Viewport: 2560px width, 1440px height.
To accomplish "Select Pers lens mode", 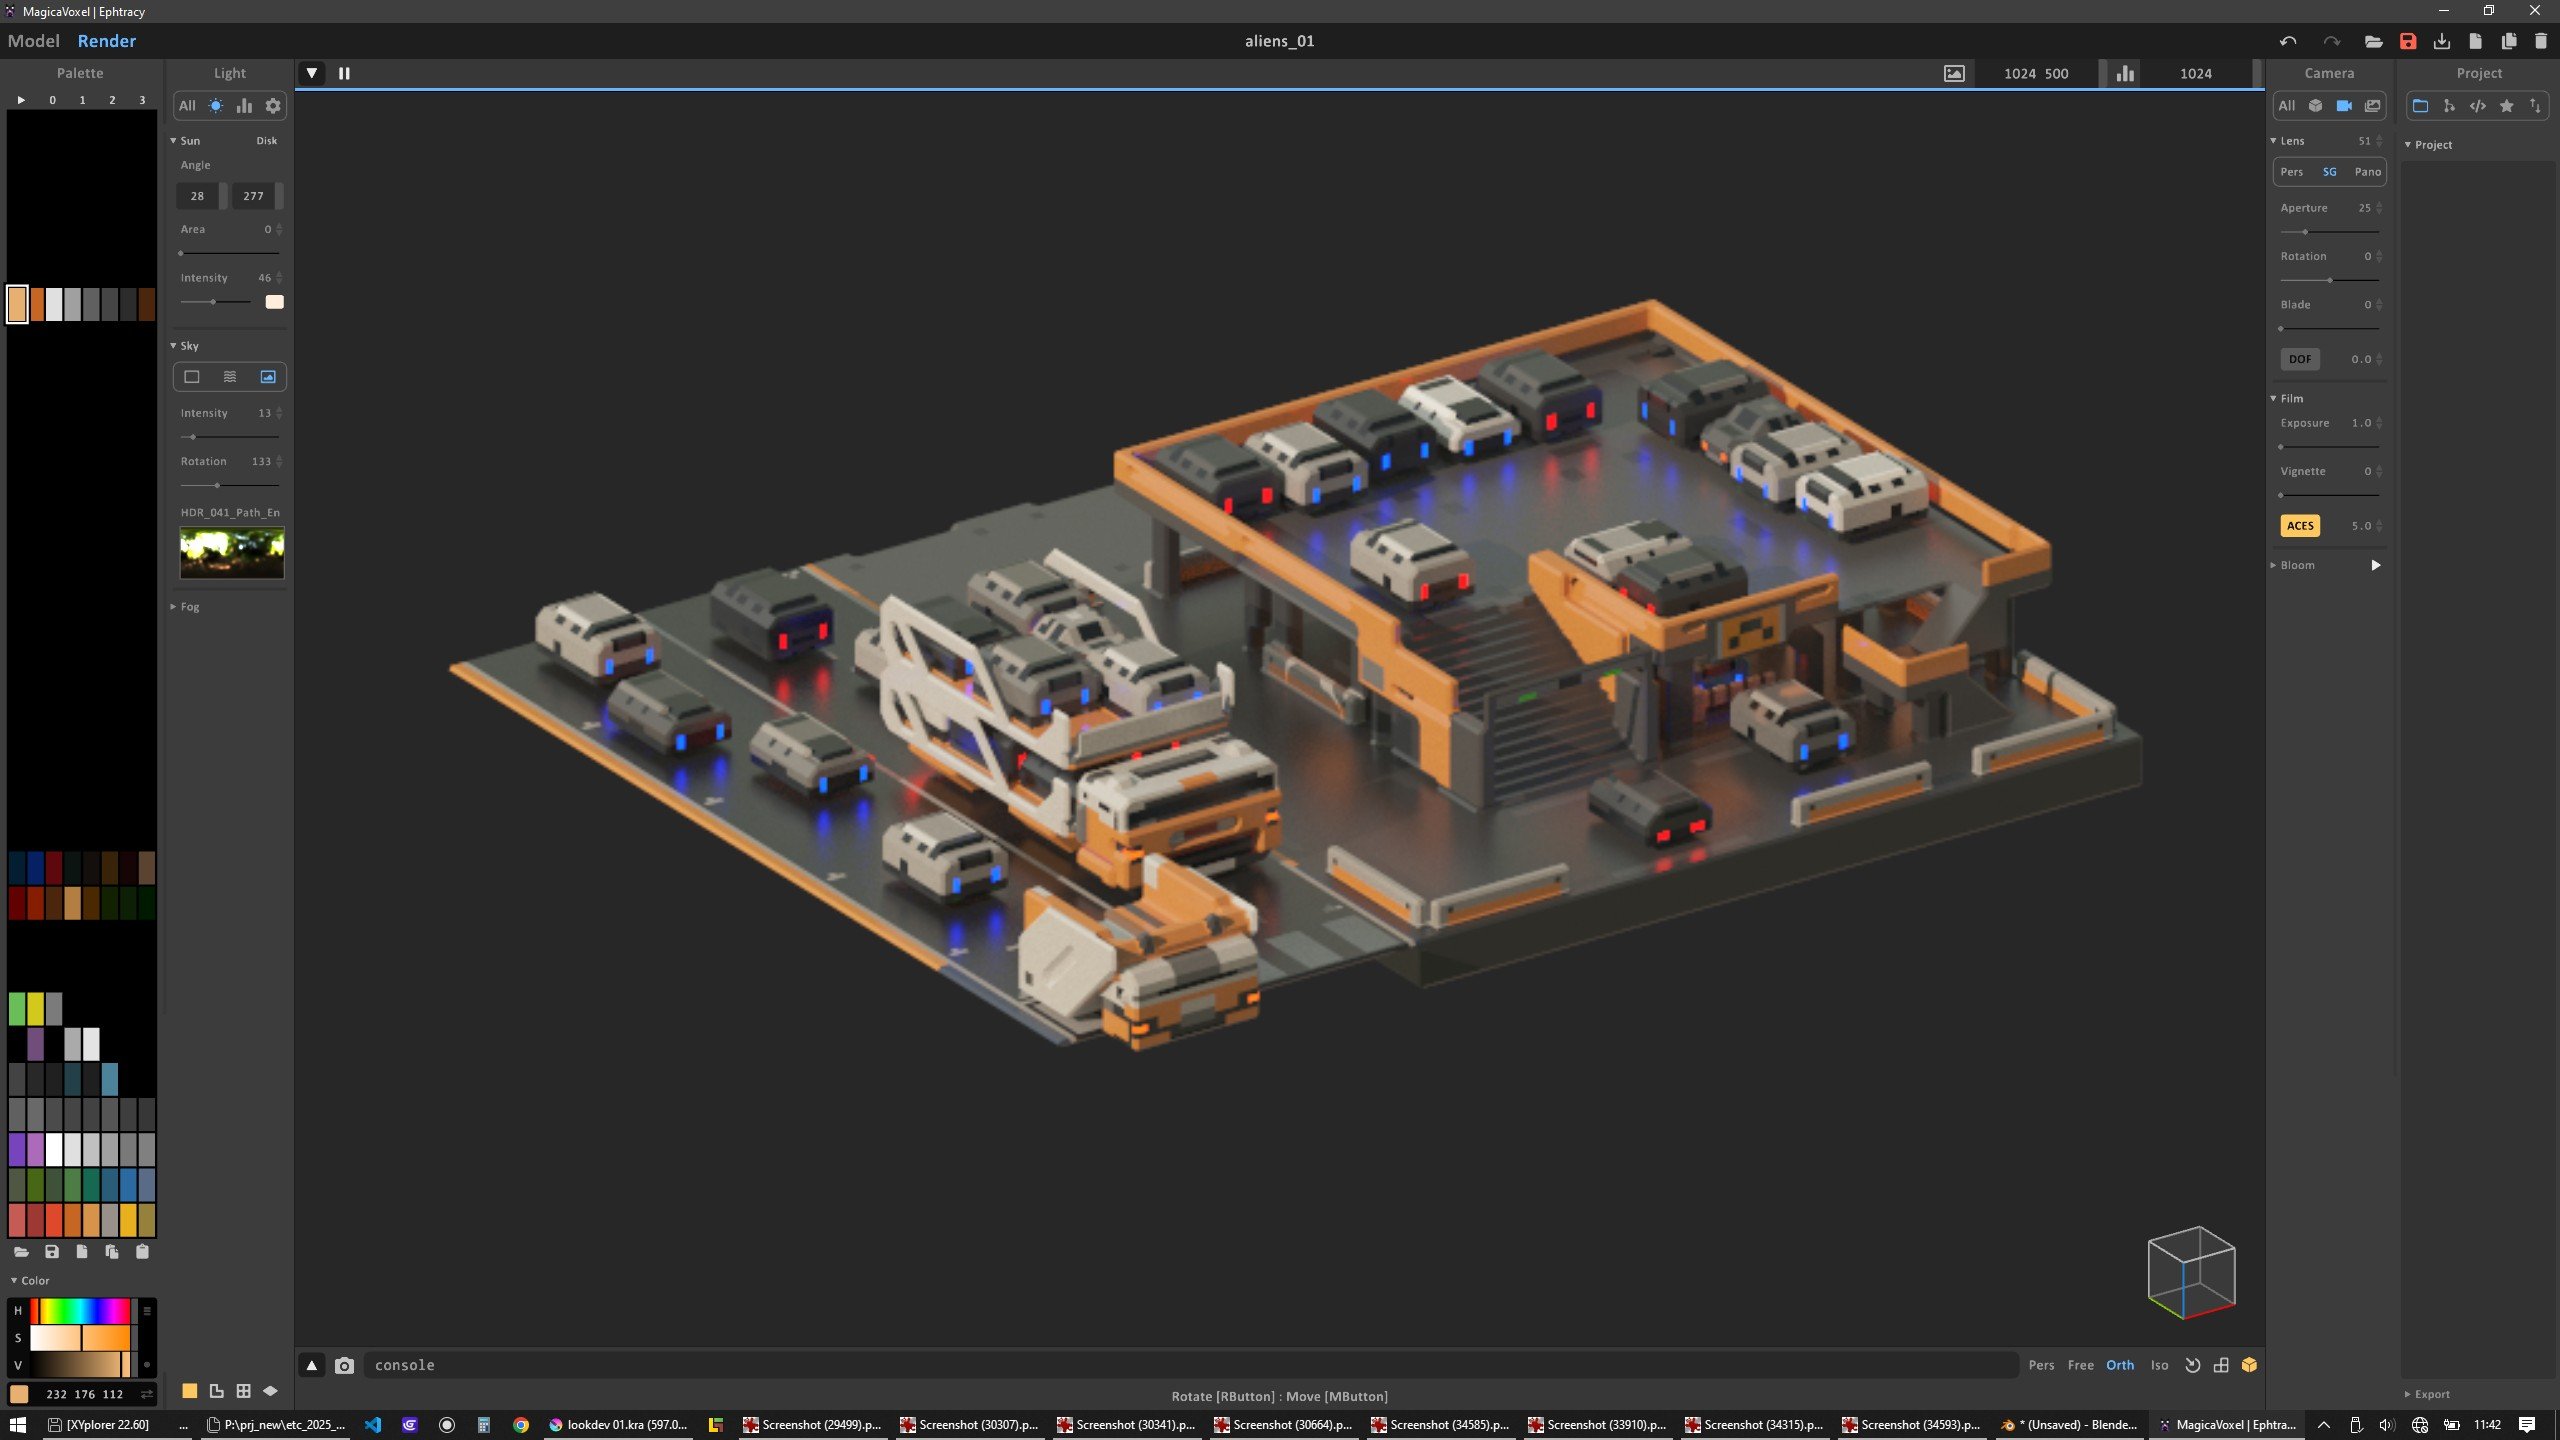I will pyautogui.click(x=2292, y=172).
